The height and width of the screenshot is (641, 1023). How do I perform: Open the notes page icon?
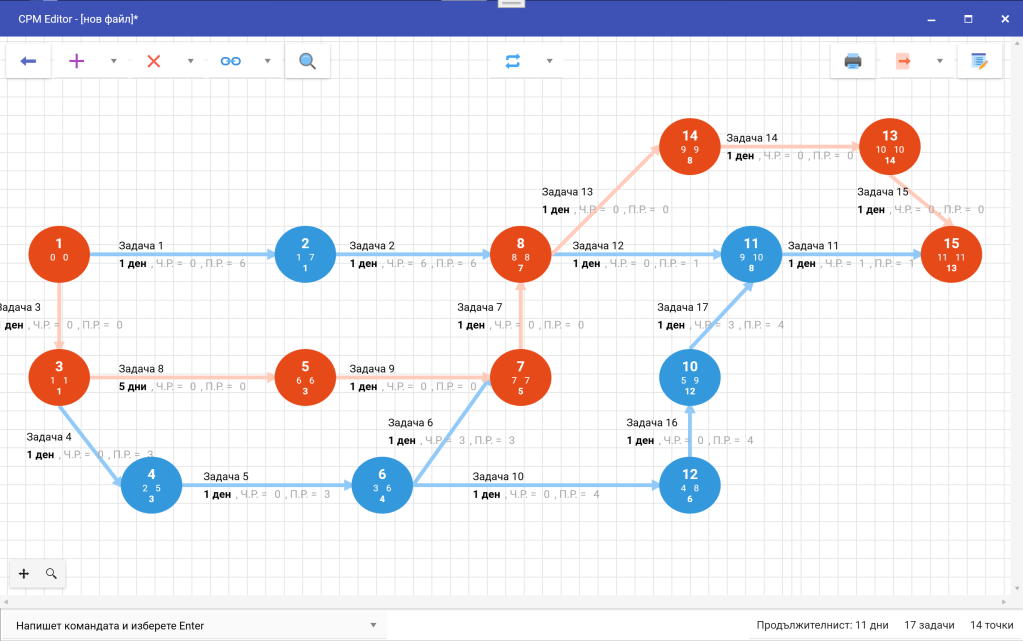pyautogui.click(x=979, y=61)
